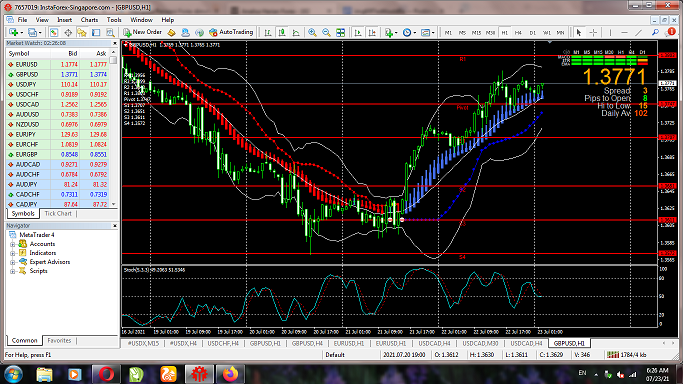This screenshot has height=384, width=683.
Task: Expand the Accounts node in the Navigator
Action: pyautogui.click(x=13, y=244)
